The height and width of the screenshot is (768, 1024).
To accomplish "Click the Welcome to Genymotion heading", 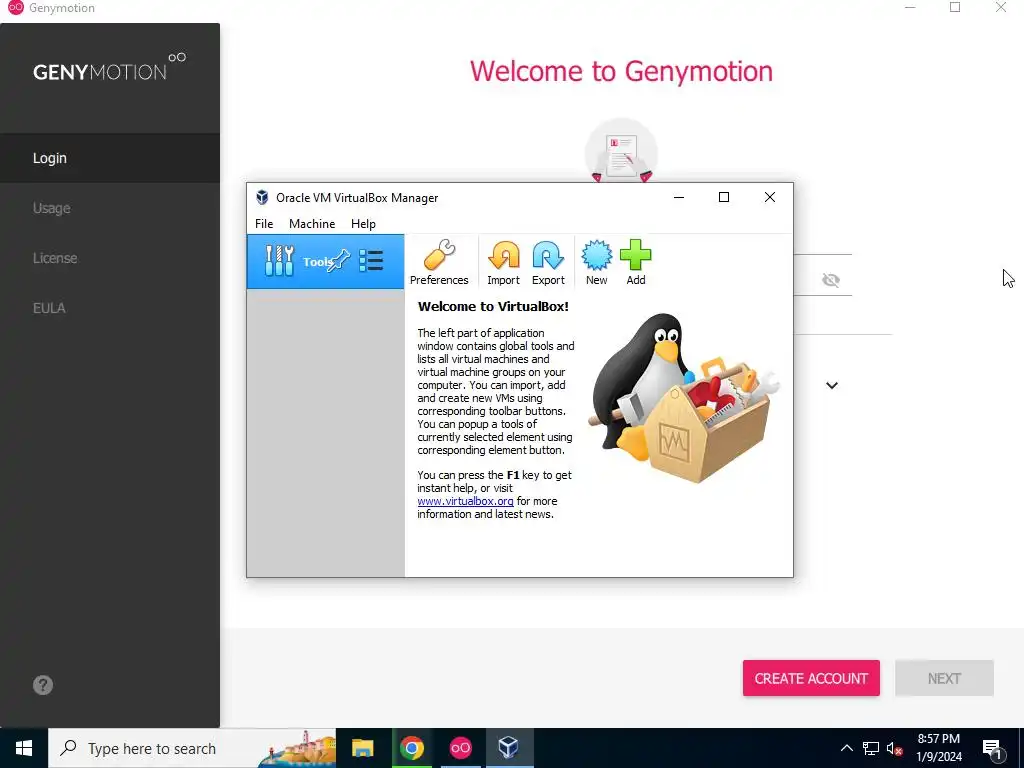I will pyautogui.click(x=621, y=71).
